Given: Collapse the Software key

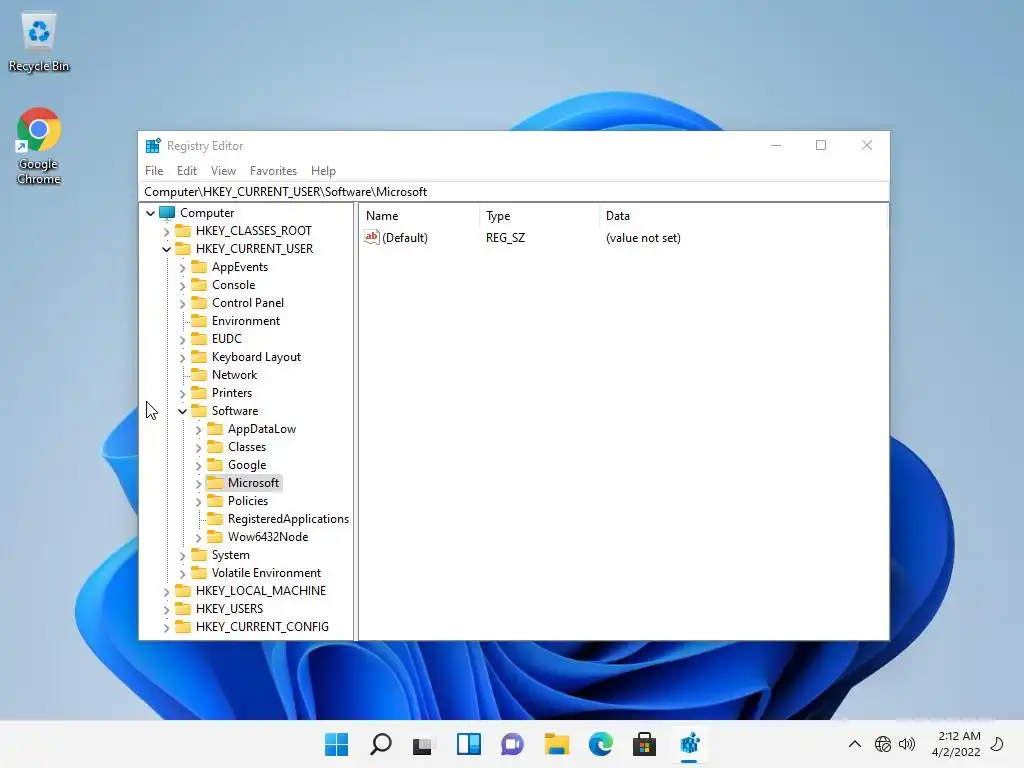Looking at the screenshot, I should pos(183,411).
